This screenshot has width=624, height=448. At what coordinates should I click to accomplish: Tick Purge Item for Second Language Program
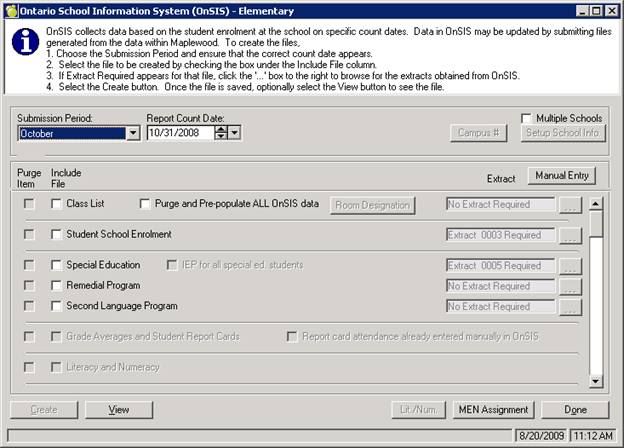click(29, 306)
